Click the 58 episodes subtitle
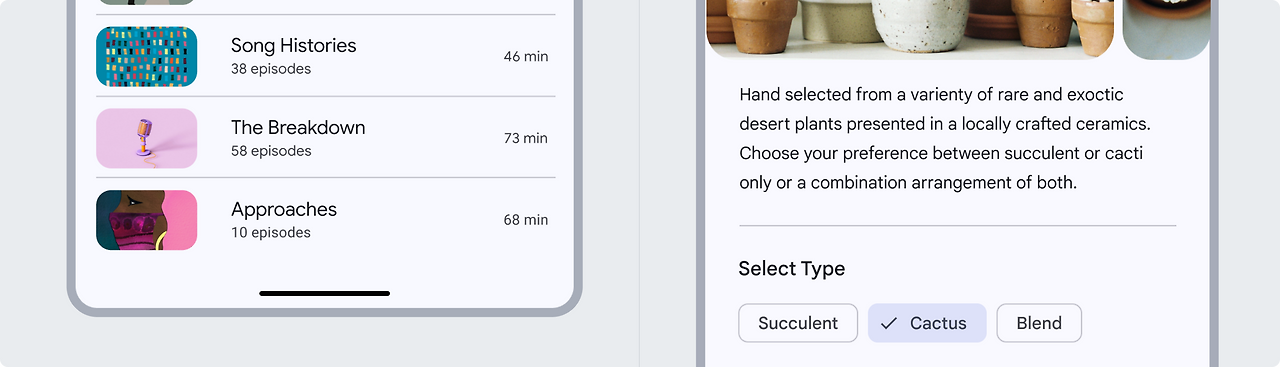The width and height of the screenshot is (1280, 367). [x=271, y=151]
